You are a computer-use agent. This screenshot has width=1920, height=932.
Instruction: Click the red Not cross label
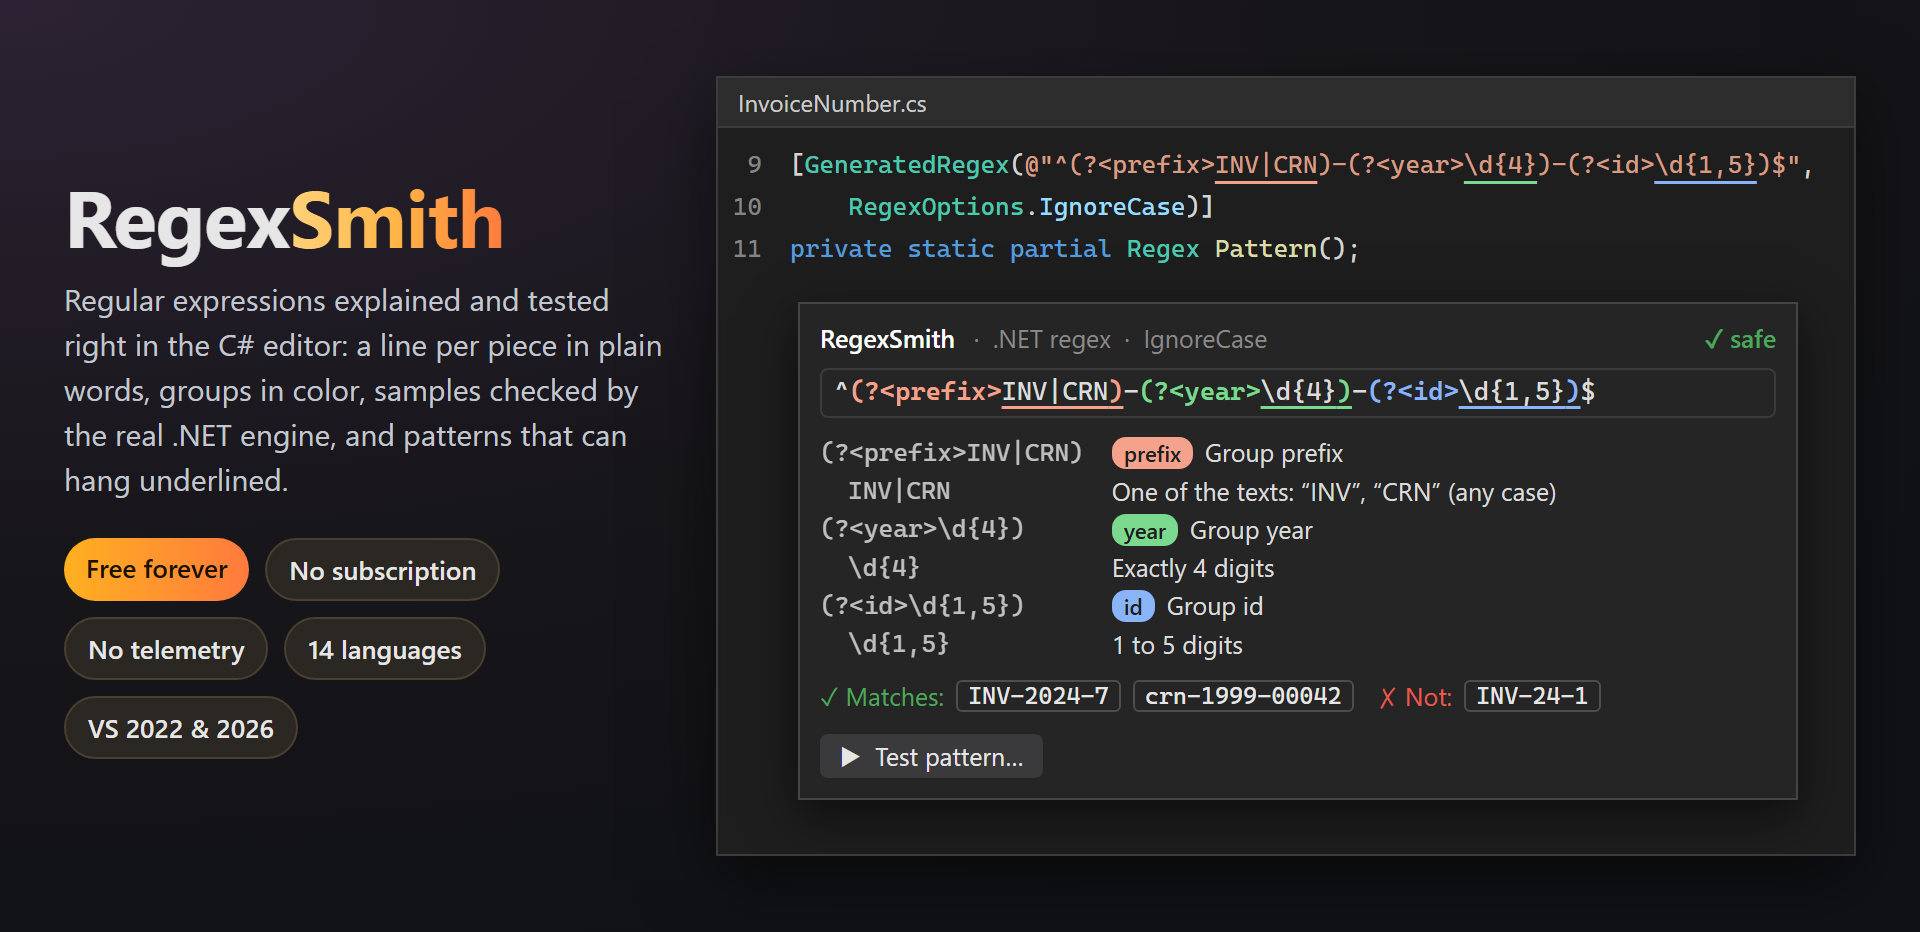click(x=1415, y=697)
